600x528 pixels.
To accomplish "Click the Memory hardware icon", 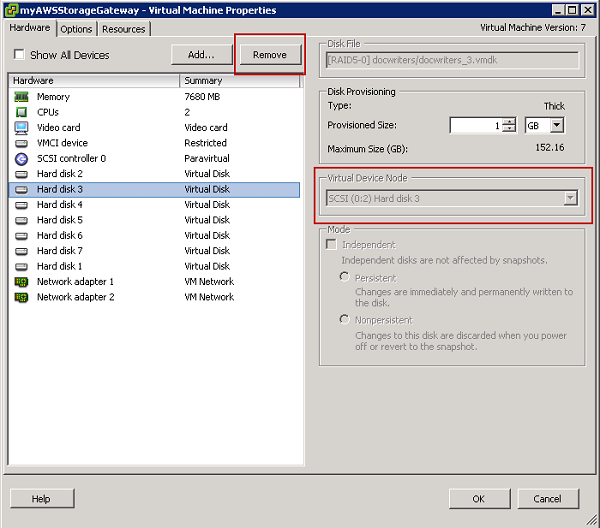I will pos(21,97).
